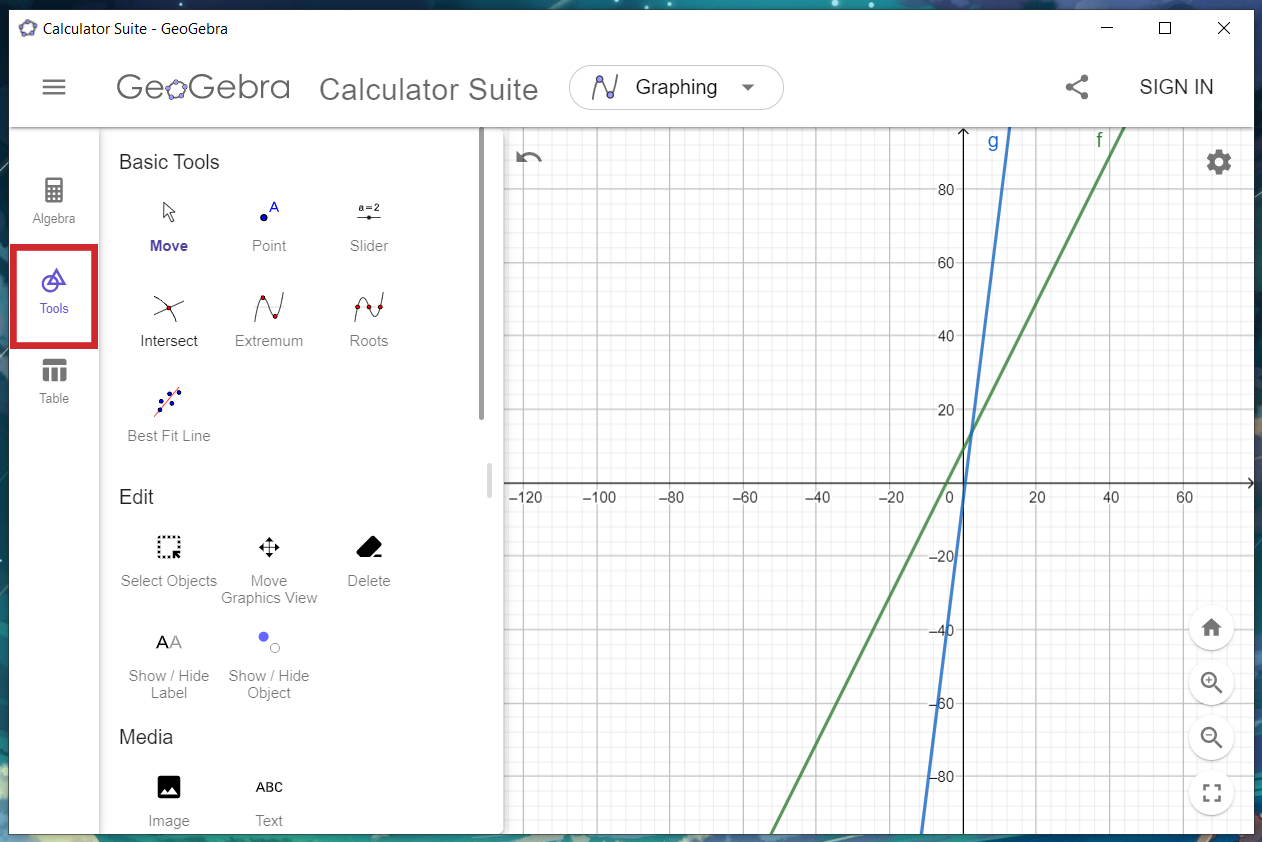Image resolution: width=1262 pixels, height=842 pixels.
Task: Click the Calculator Suite title text
Action: click(x=428, y=89)
